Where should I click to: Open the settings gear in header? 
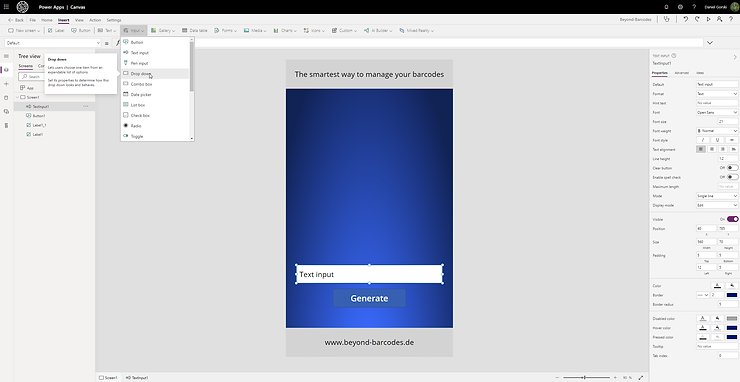(x=680, y=7)
